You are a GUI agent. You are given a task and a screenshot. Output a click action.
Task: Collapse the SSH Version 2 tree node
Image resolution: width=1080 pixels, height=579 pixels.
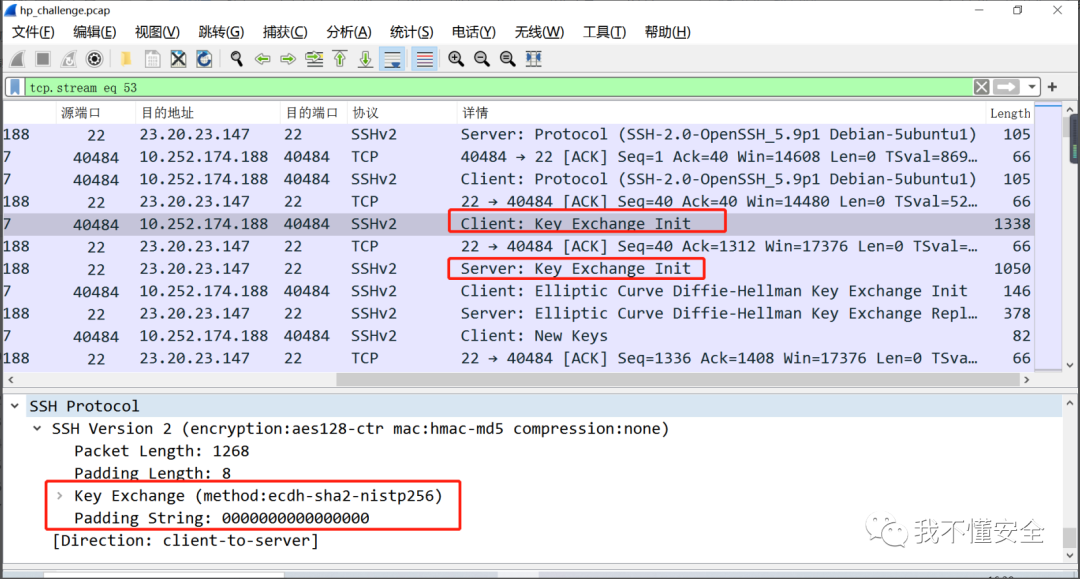tap(37, 429)
